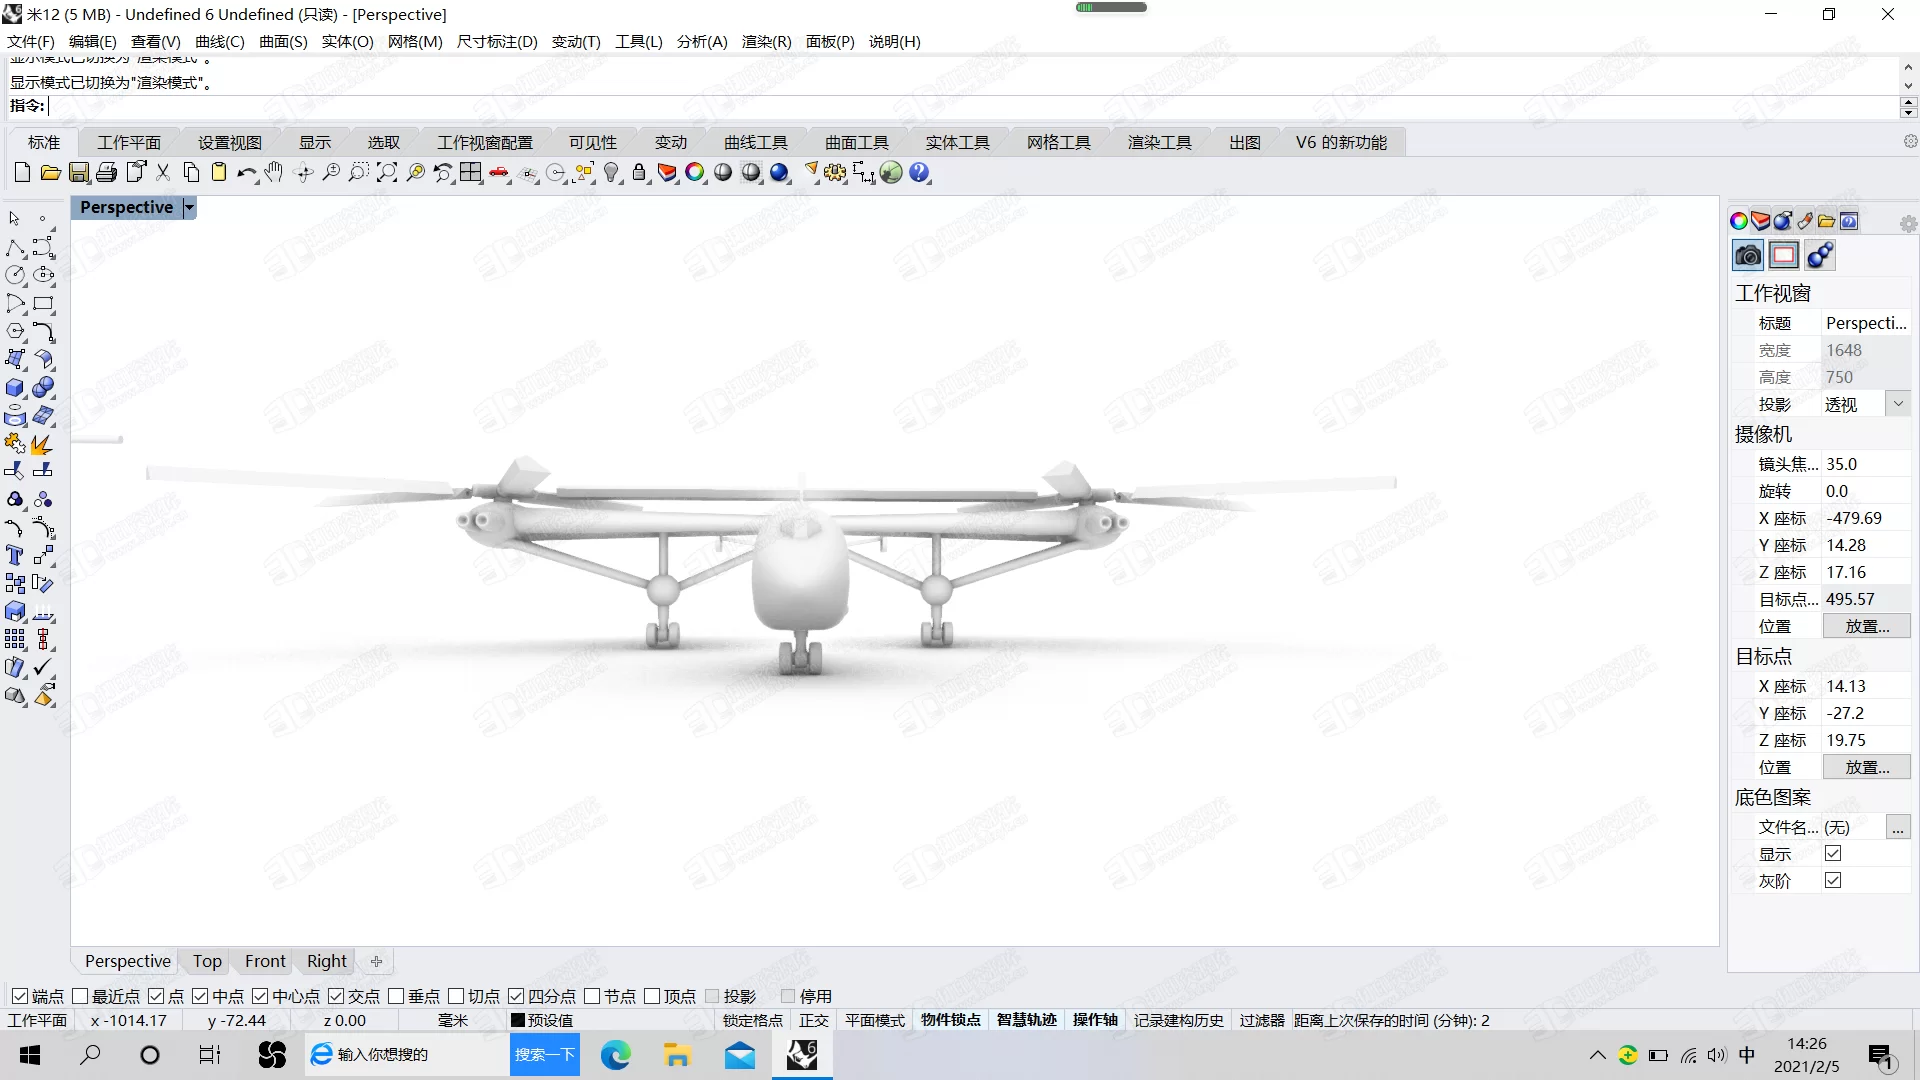Click the Print icon in the toolbar
This screenshot has width=1920, height=1080.
106,173
